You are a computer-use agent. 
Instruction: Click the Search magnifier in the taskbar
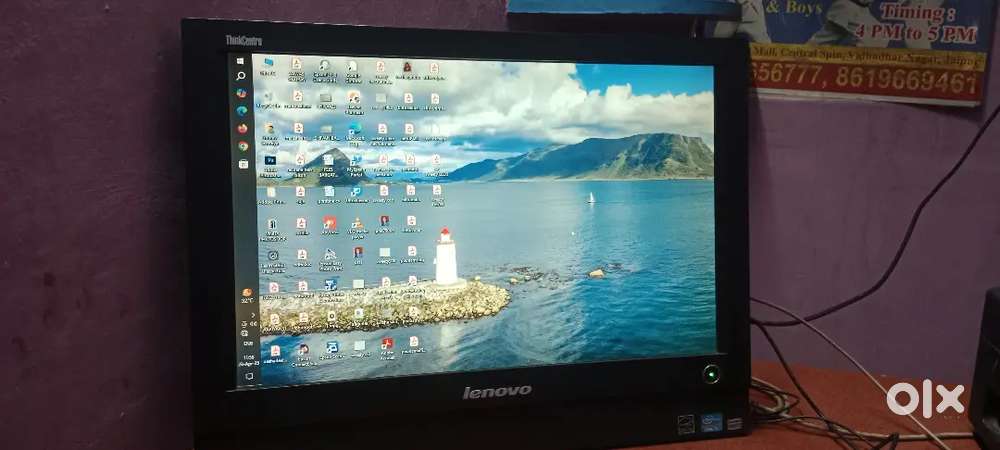241,76
